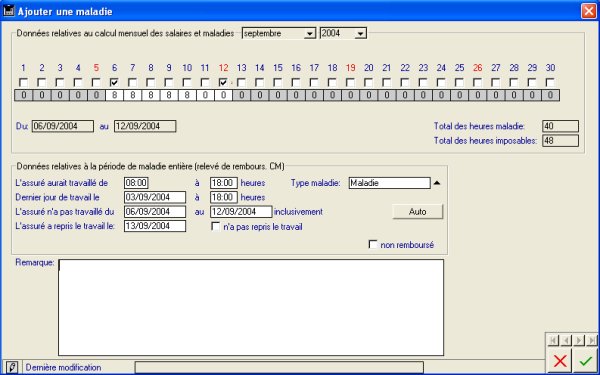Image resolution: width=600 pixels, height=375 pixels.
Task: Click the Dernière modification status field
Action: [279, 367]
